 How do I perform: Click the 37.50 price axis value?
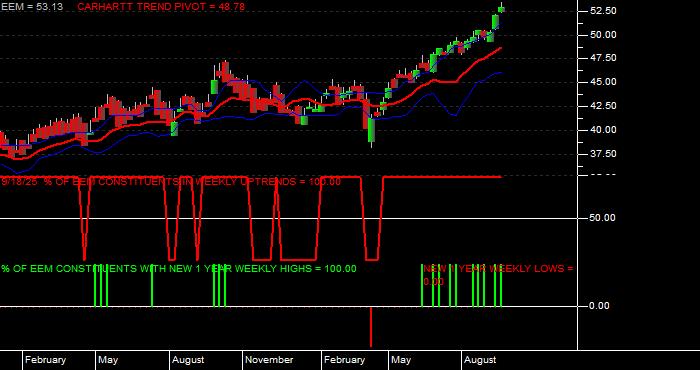(x=603, y=154)
